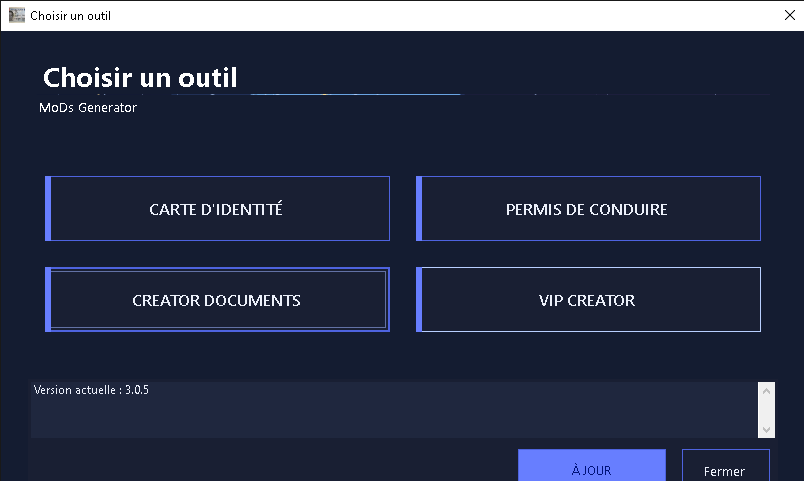
Task: Close the Choisir un outil window
Action: click(790, 15)
